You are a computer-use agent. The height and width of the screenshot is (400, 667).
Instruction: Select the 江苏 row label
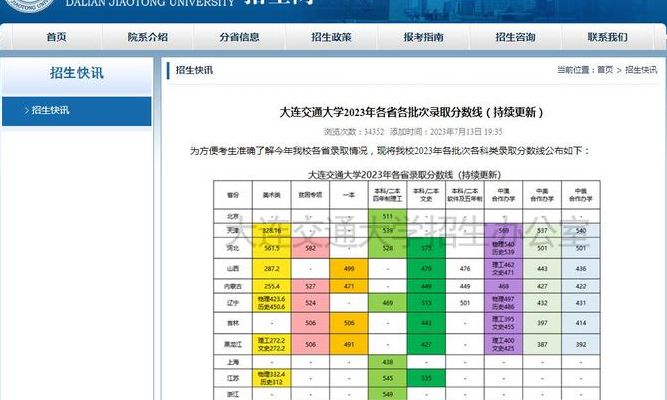233,378
